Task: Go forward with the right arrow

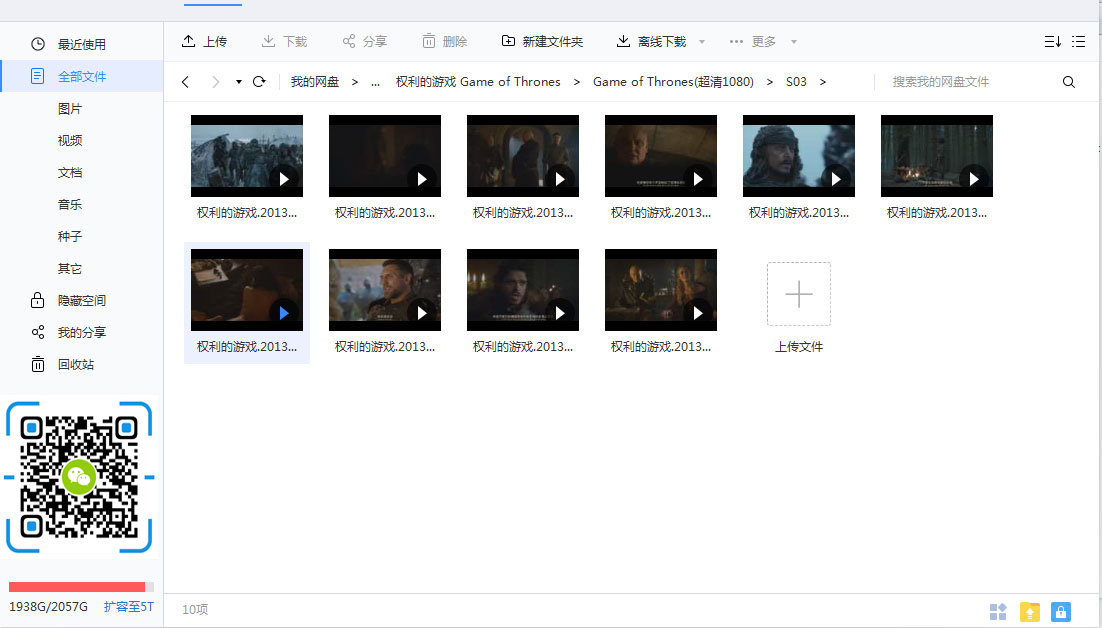Action: point(216,82)
